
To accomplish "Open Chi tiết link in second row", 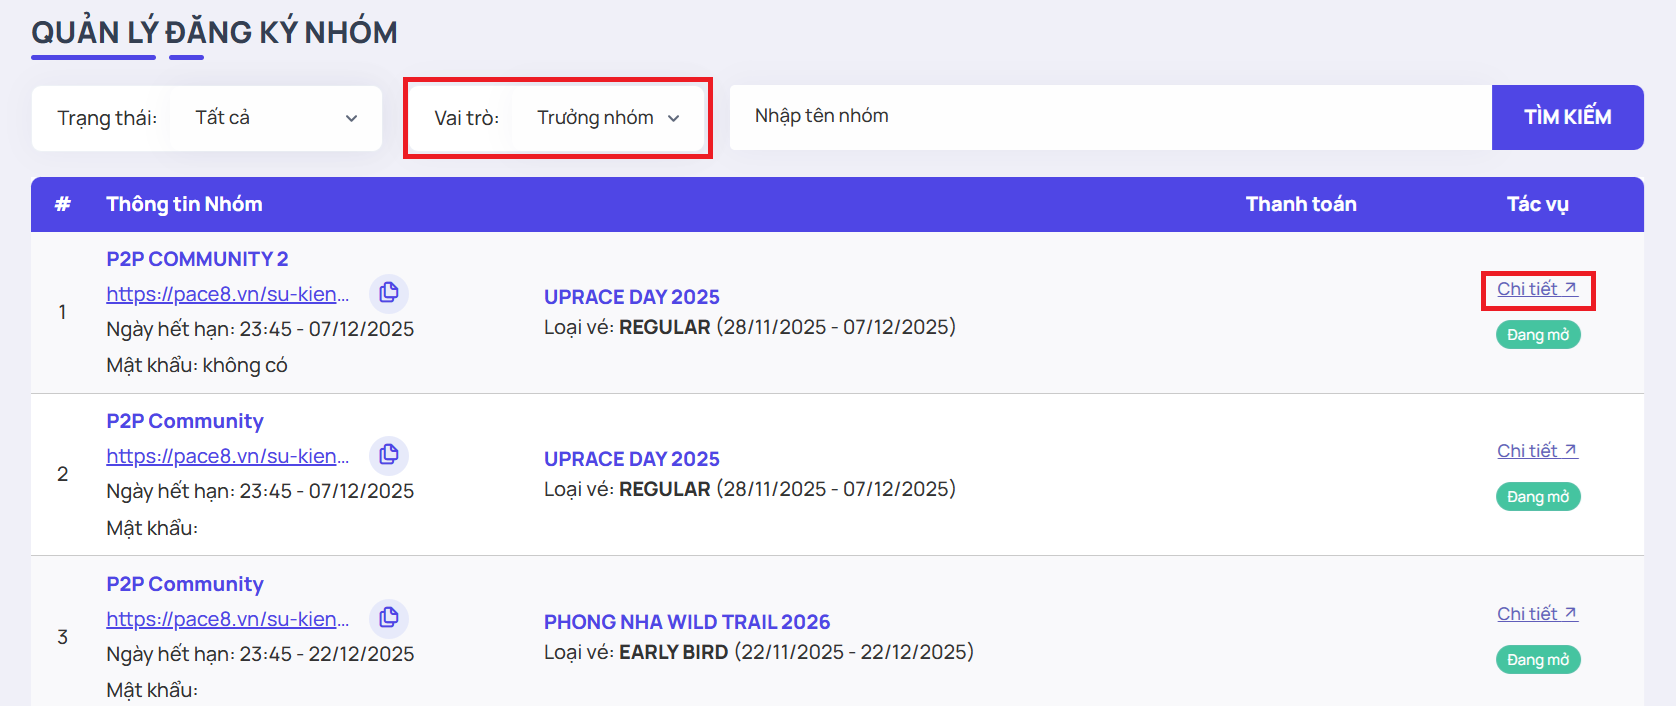I will point(1537,451).
